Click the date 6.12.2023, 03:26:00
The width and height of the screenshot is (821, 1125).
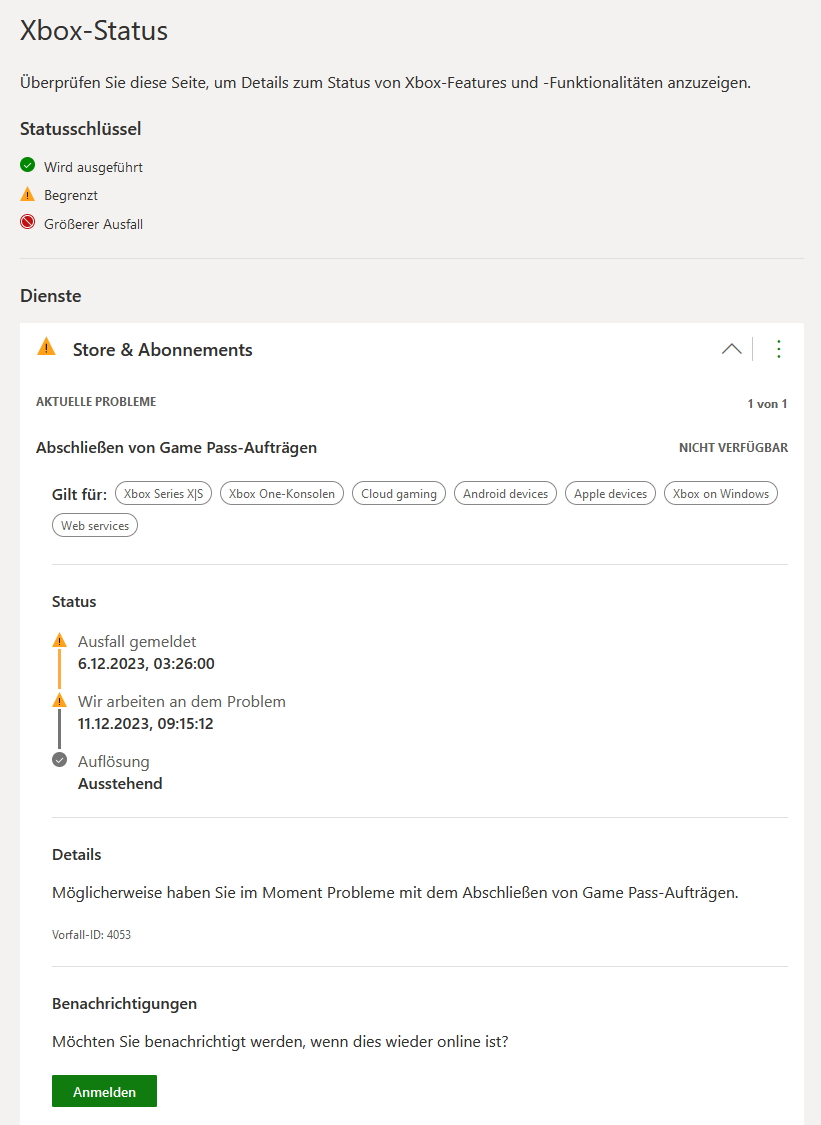click(x=146, y=664)
